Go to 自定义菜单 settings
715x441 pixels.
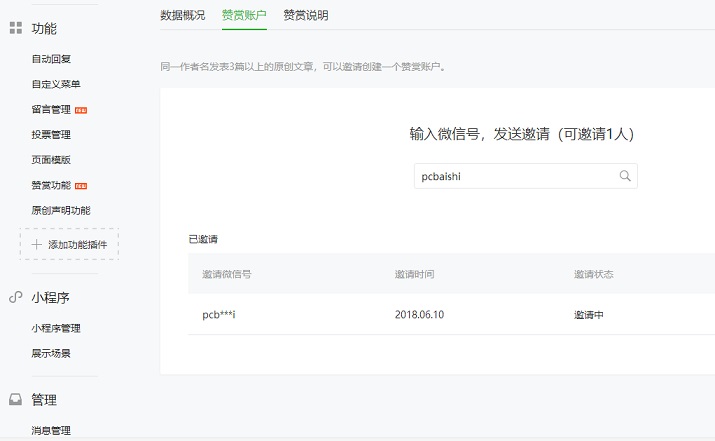tap(56, 84)
